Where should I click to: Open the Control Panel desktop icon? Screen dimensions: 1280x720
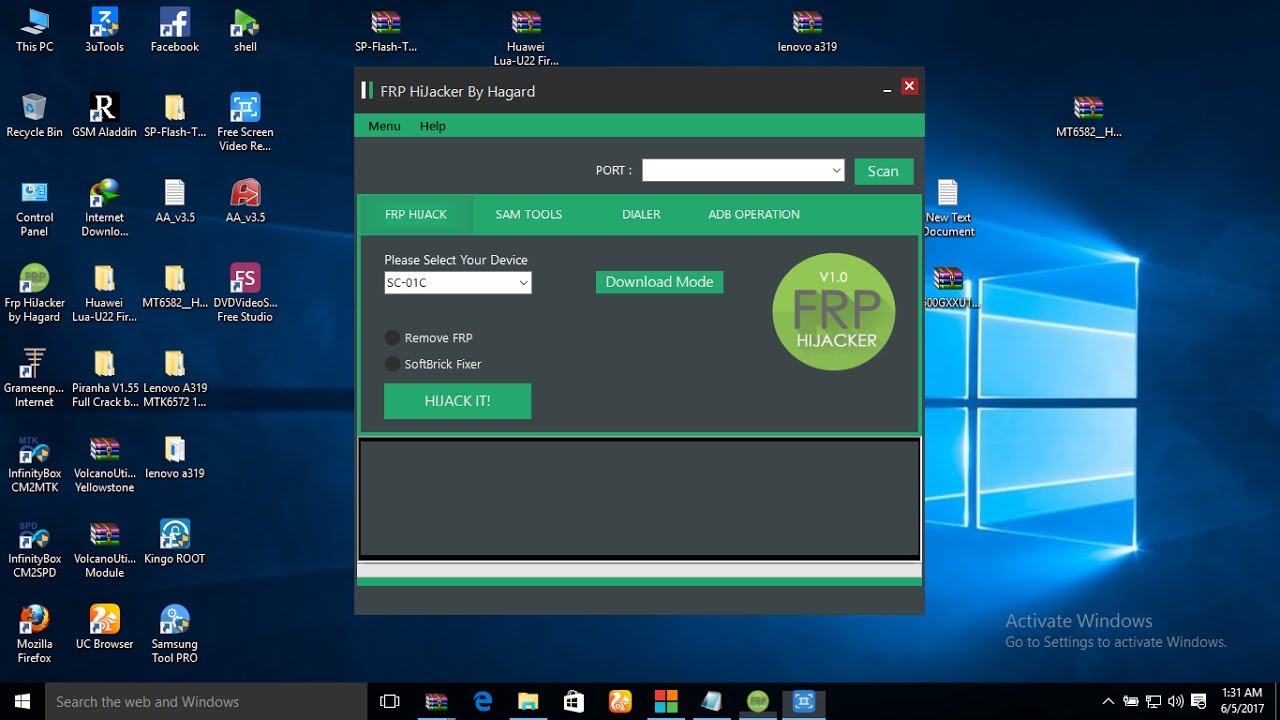point(34,208)
